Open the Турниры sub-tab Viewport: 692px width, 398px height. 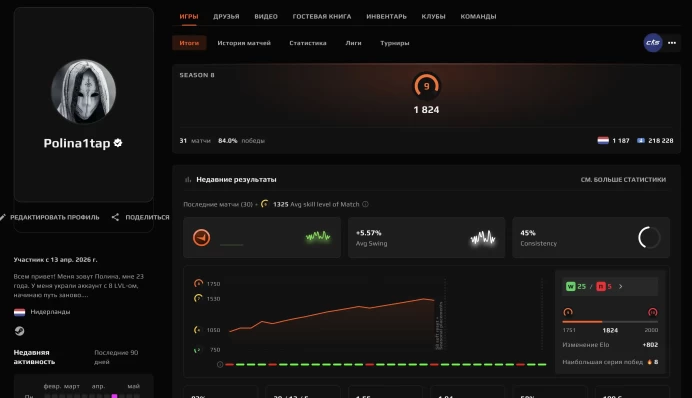[395, 43]
